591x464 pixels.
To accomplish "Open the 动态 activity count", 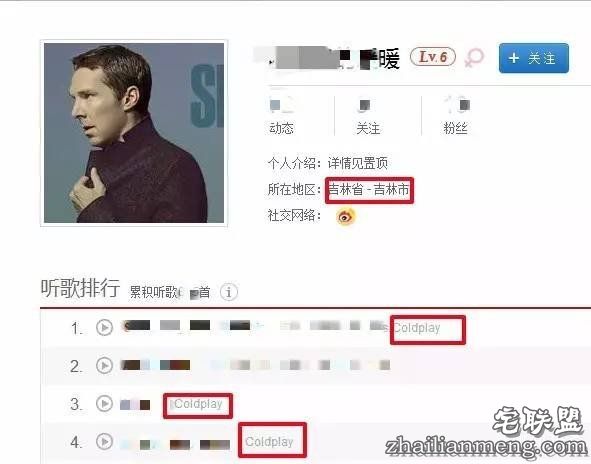I will 281,116.
